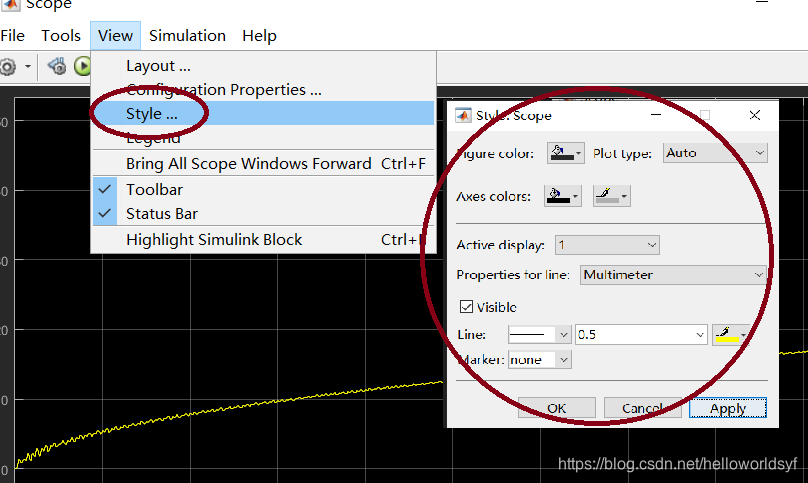The height and width of the screenshot is (483, 808).
Task: Open the Active display dropdown
Action: [607, 245]
